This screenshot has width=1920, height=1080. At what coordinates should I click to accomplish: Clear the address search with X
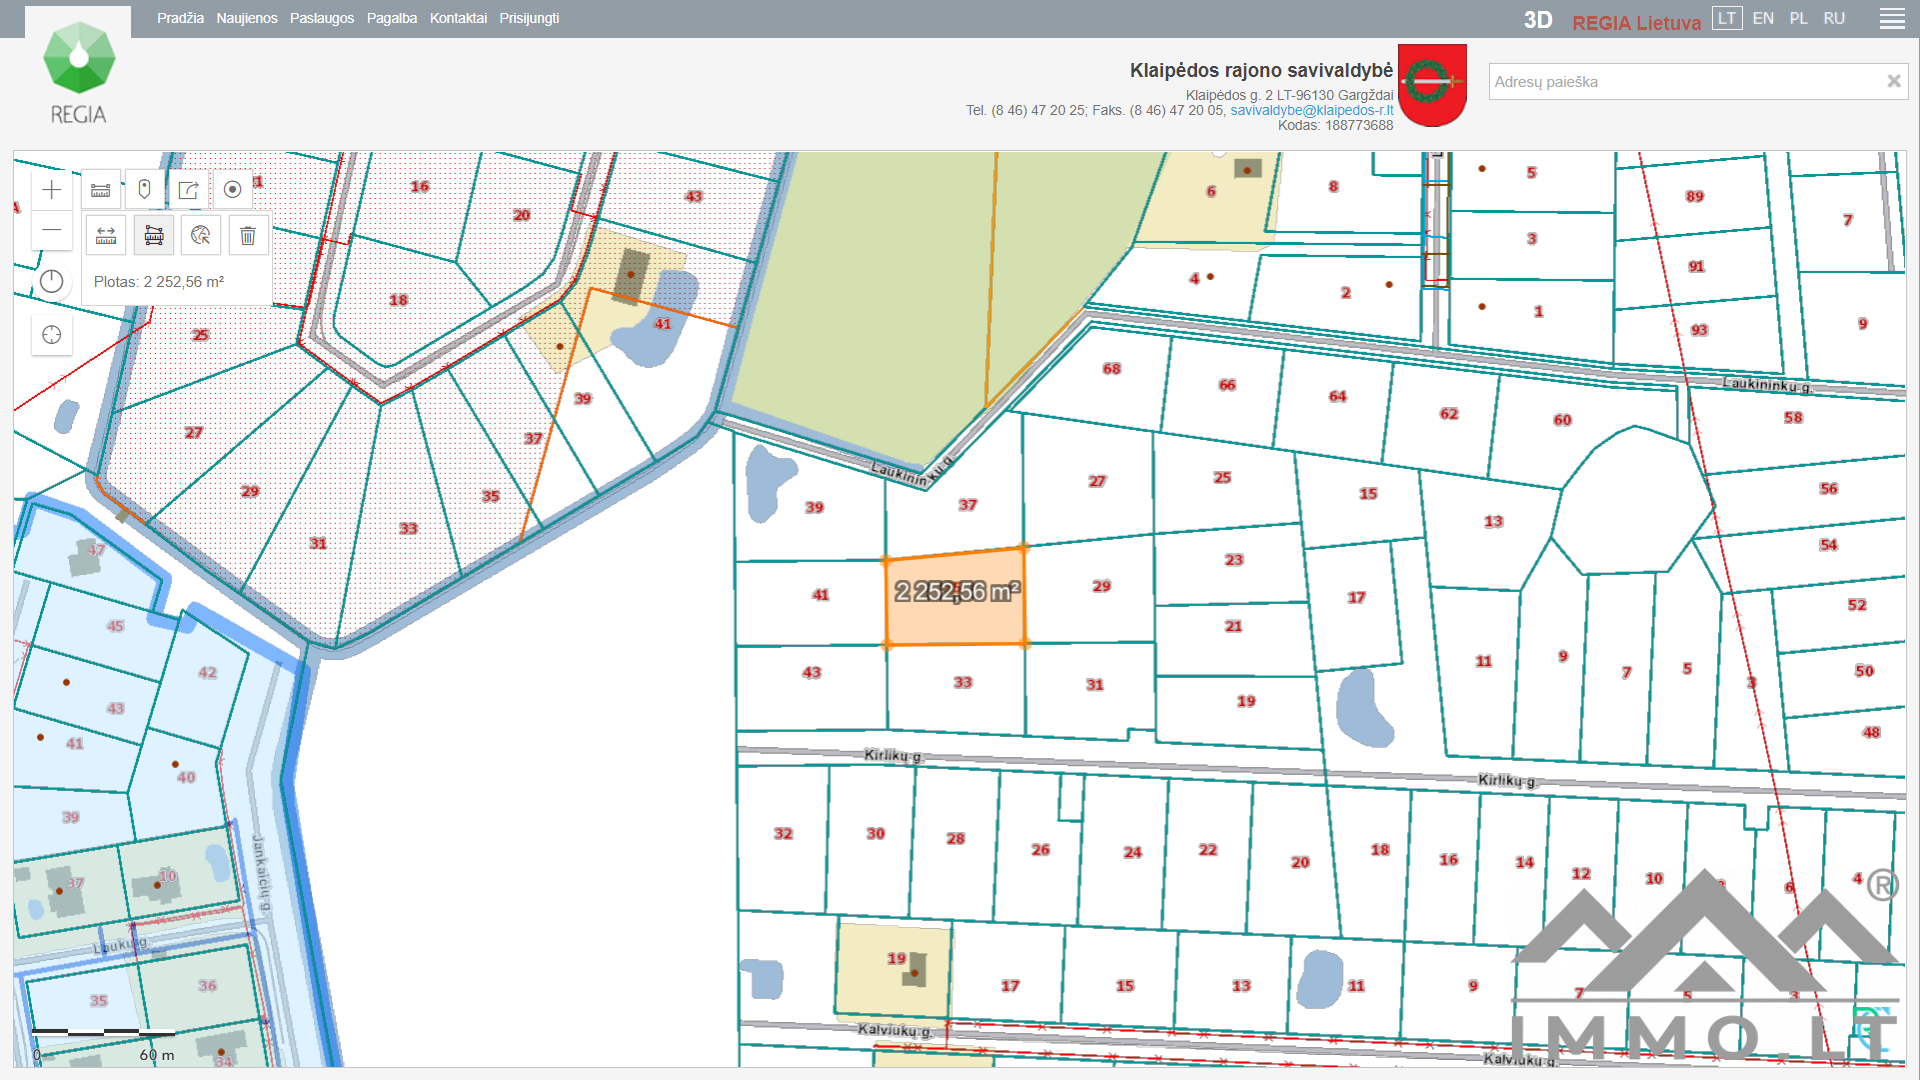click(1893, 82)
